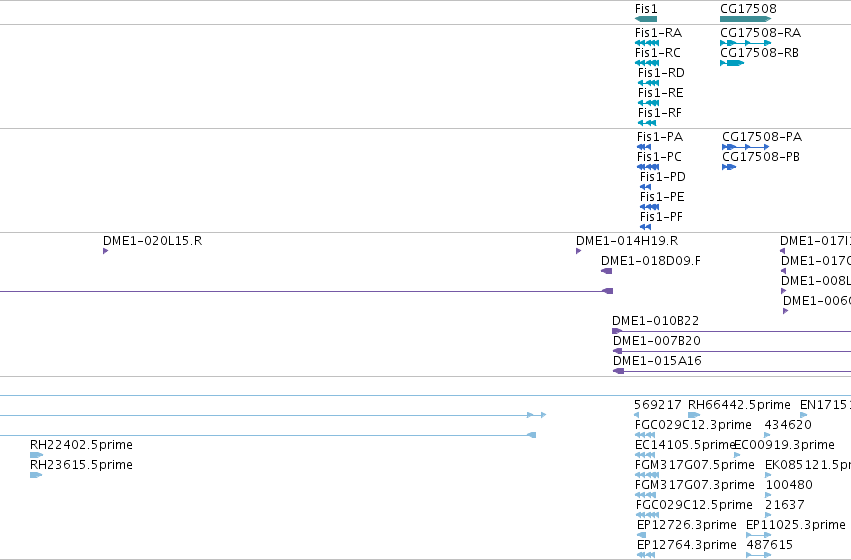This screenshot has height=560, width=851.
Task: Select the Fis1-PF protein feature
Action: 661,217
